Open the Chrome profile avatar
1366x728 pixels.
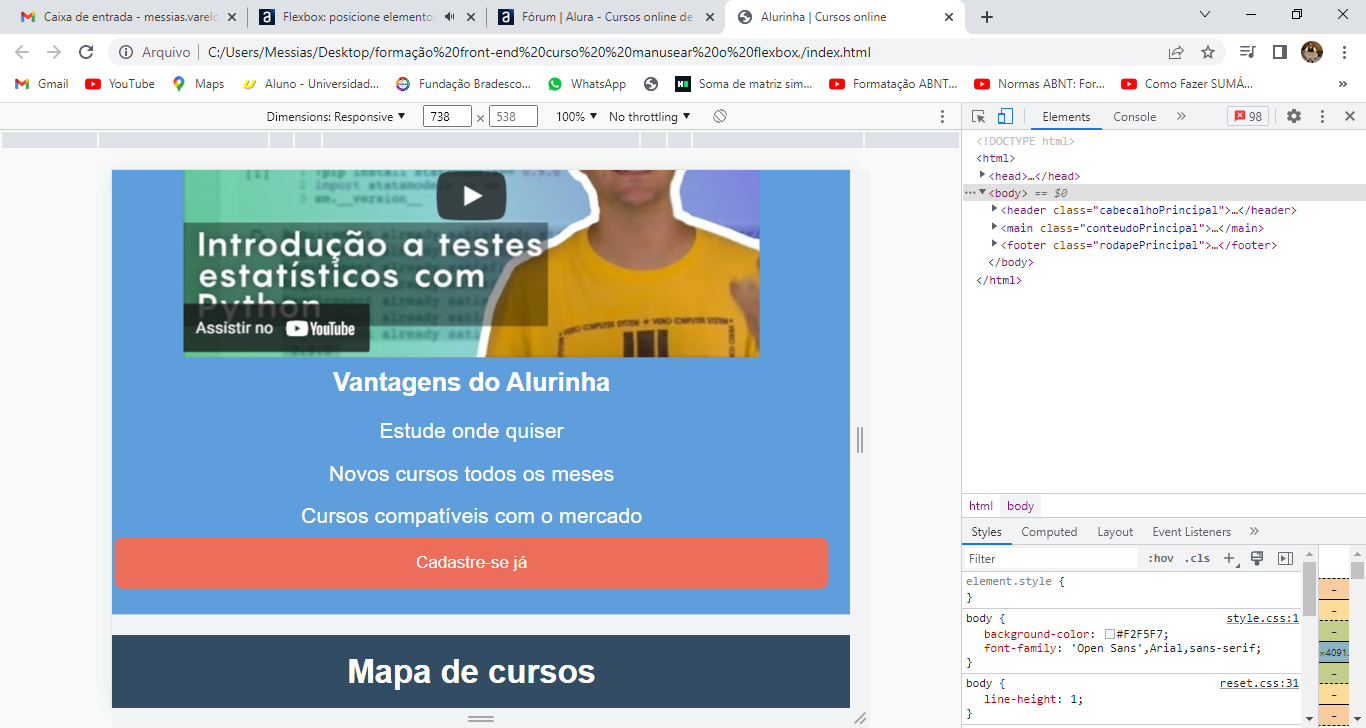[1312, 52]
